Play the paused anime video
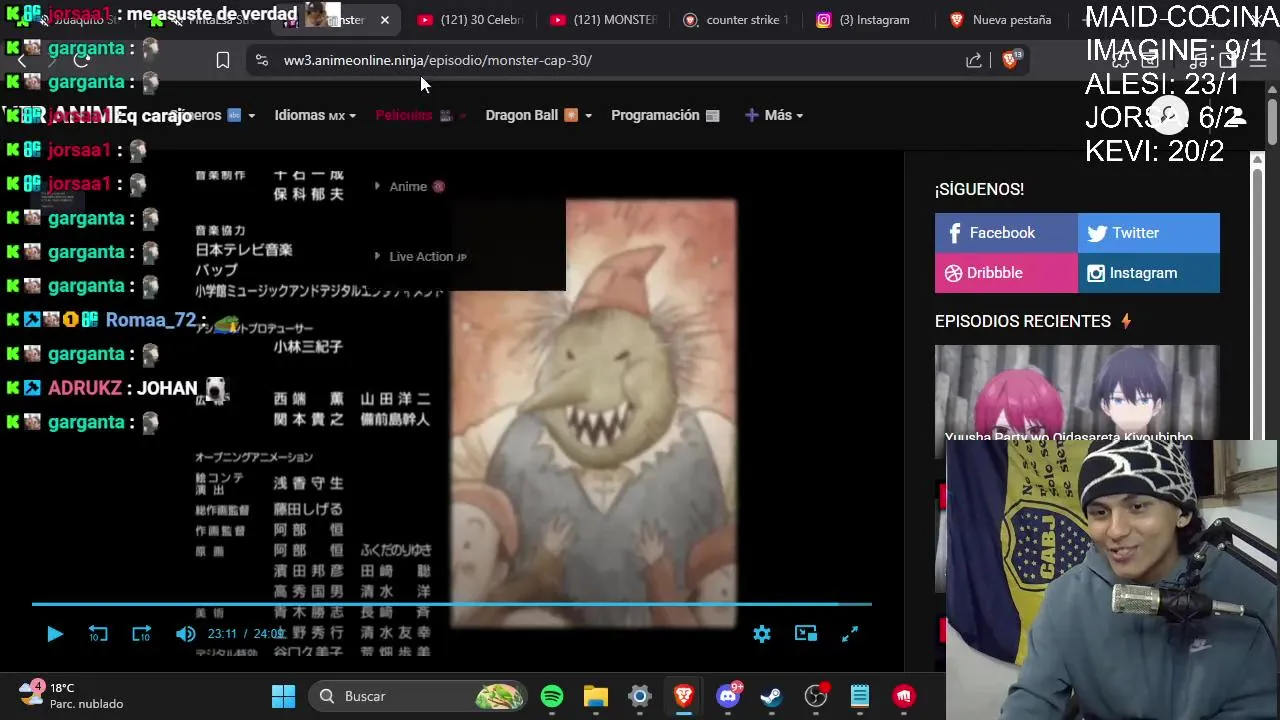Screen dimensions: 1280x720 click(55, 634)
